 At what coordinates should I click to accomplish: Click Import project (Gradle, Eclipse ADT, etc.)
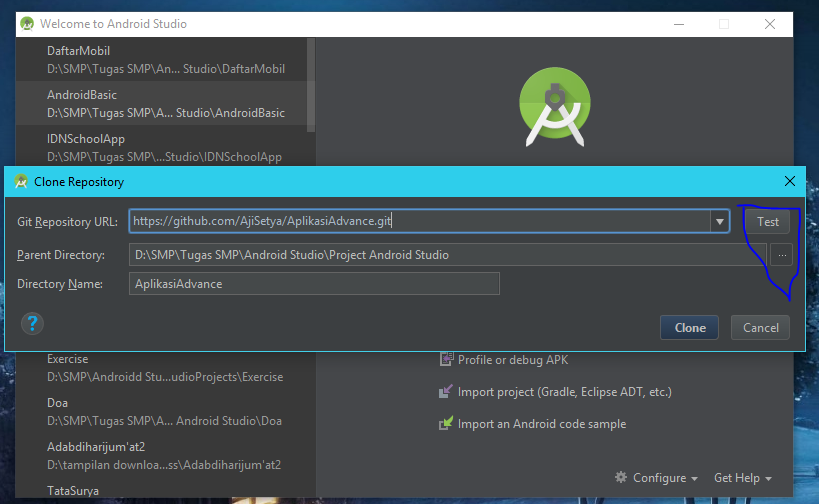pos(565,392)
